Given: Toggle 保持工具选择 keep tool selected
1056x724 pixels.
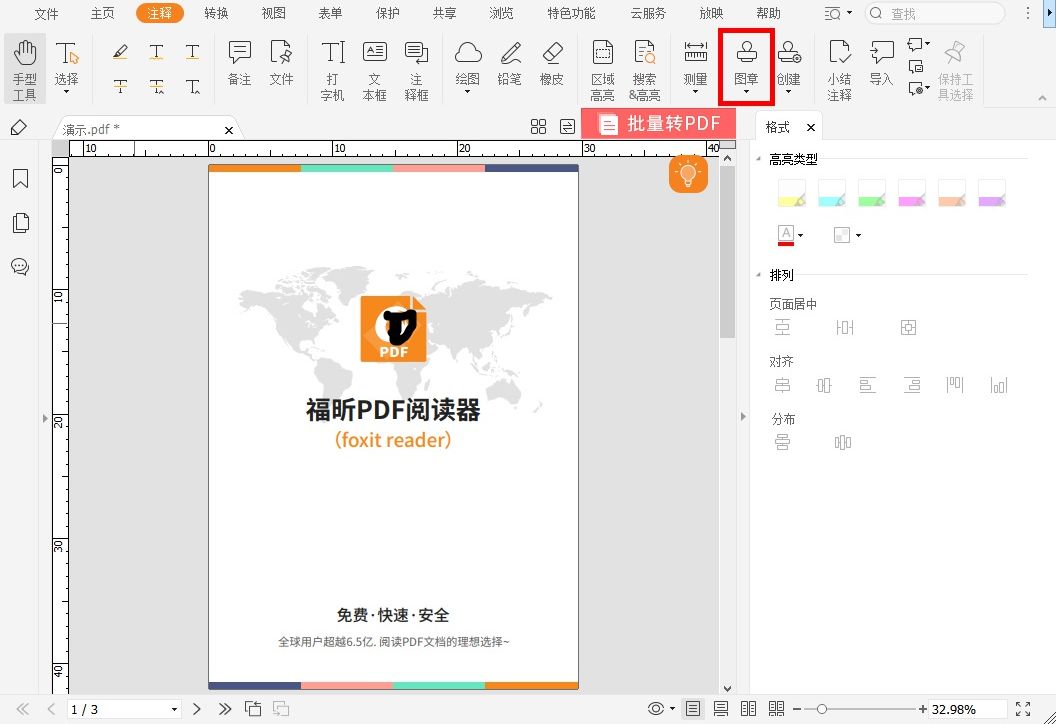Looking at the screenshot, I should coord(953,66).
